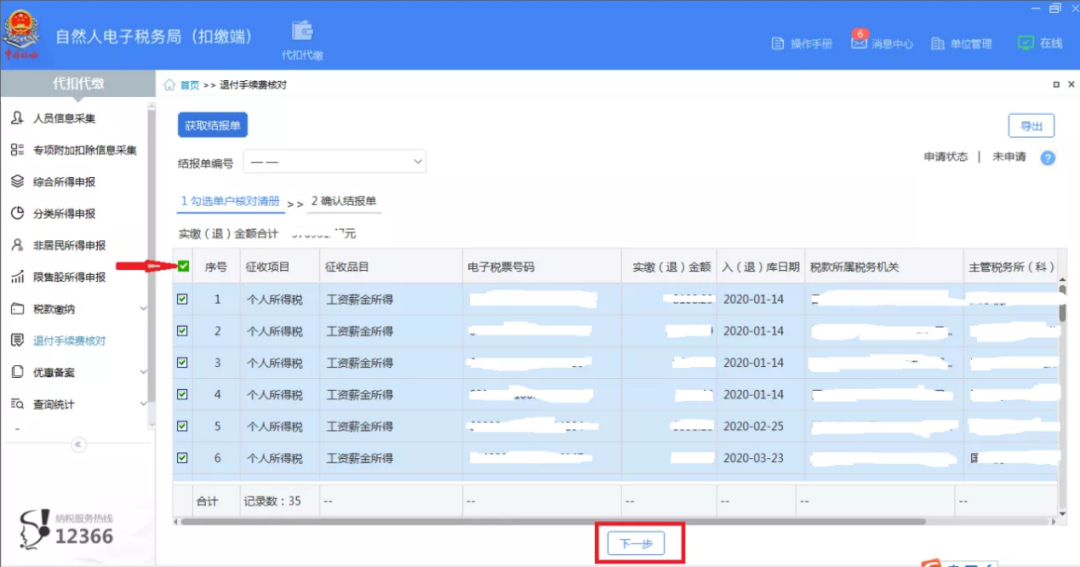Click the 专项附加扣除信息采集 list icon

[x=17, y=150]
